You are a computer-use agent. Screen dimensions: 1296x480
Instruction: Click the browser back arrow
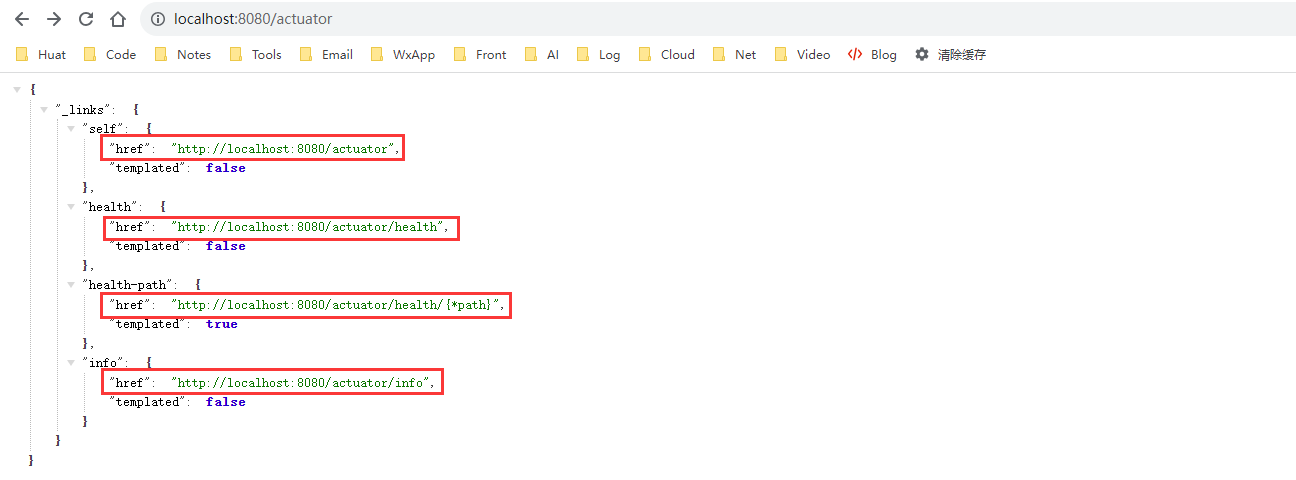pyautogui.click(x=22, y=19)
